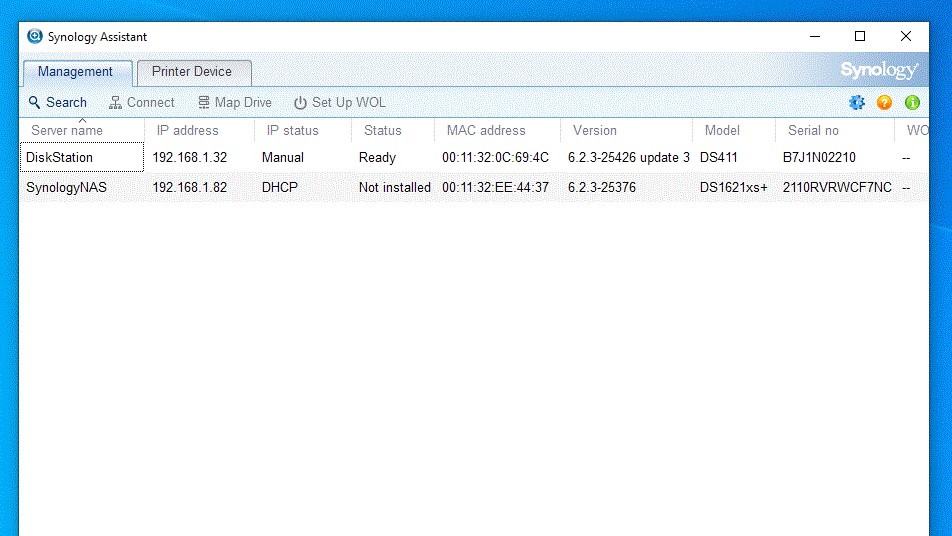Click the serial number 2110RVRWCF7NC
Screen dimensions: 952x536
tap(837, 188)
